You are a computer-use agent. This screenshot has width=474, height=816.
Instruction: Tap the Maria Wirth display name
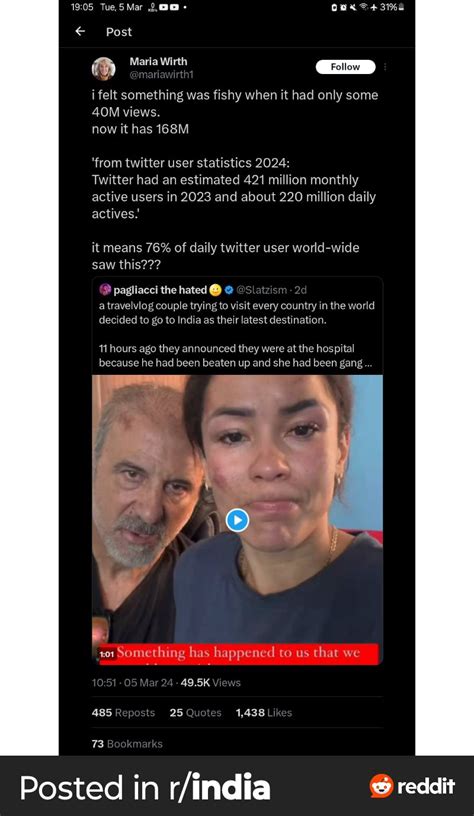tap(158, 61)
